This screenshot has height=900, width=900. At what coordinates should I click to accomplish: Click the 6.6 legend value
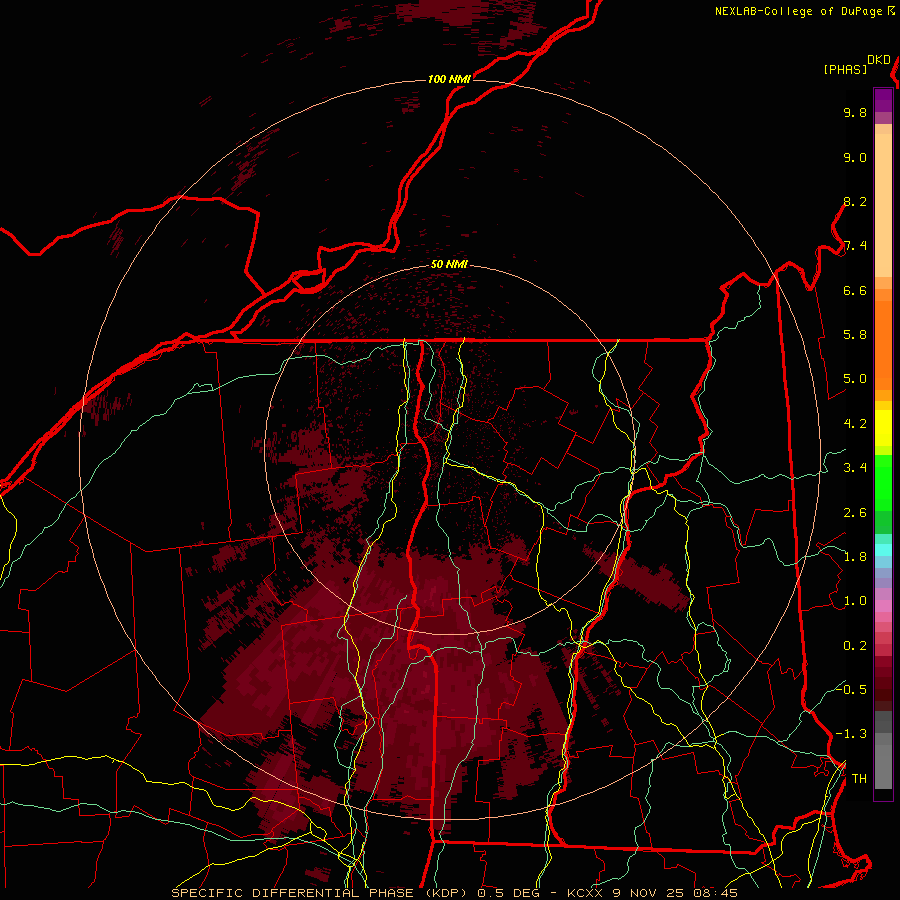tap(855, 290)
